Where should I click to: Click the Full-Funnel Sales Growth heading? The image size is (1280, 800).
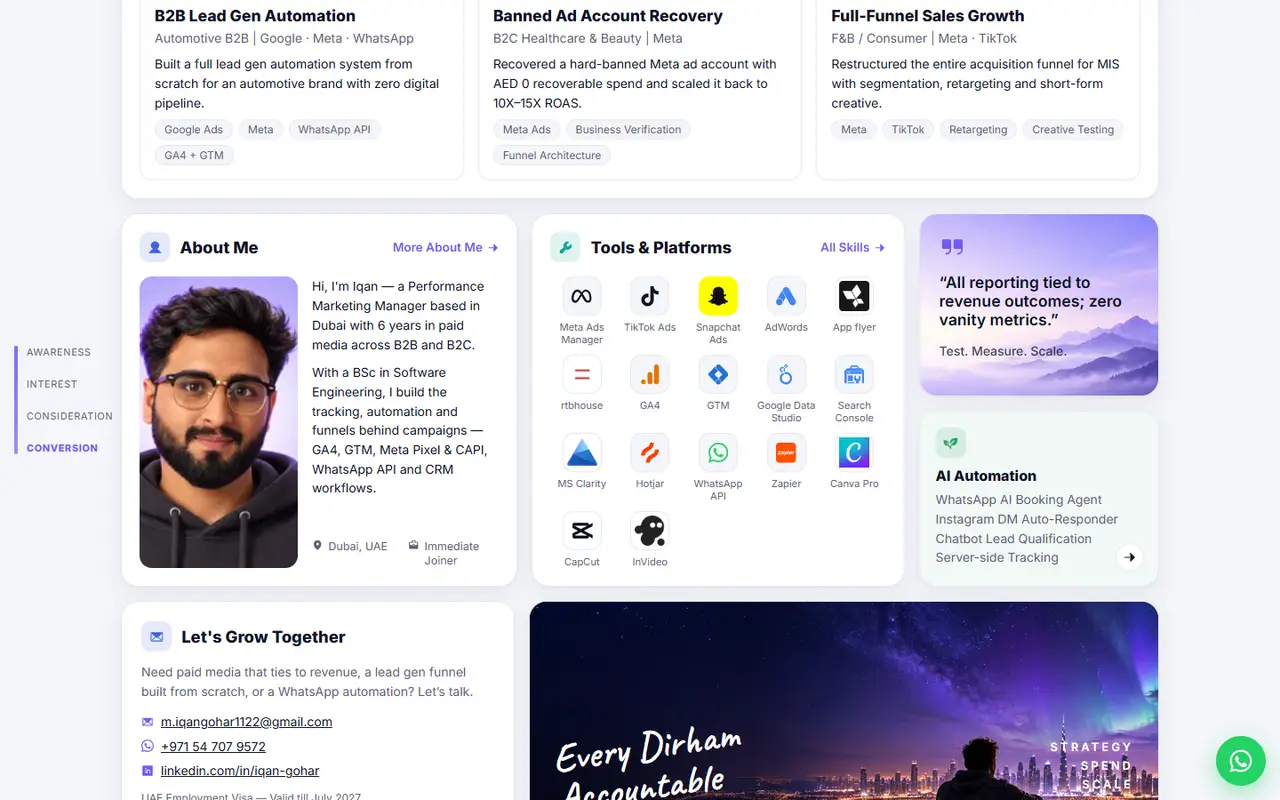[x=928, y=16]
